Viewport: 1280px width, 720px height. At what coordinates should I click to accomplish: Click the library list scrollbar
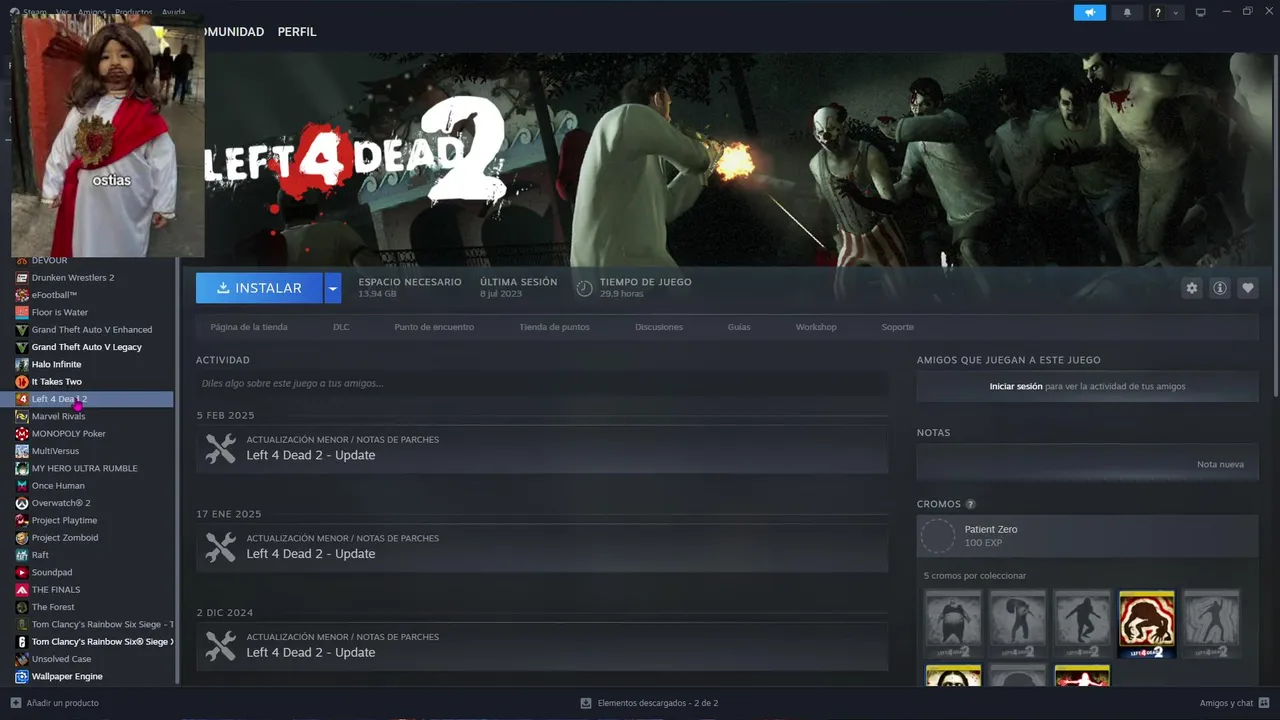[177, 470]
